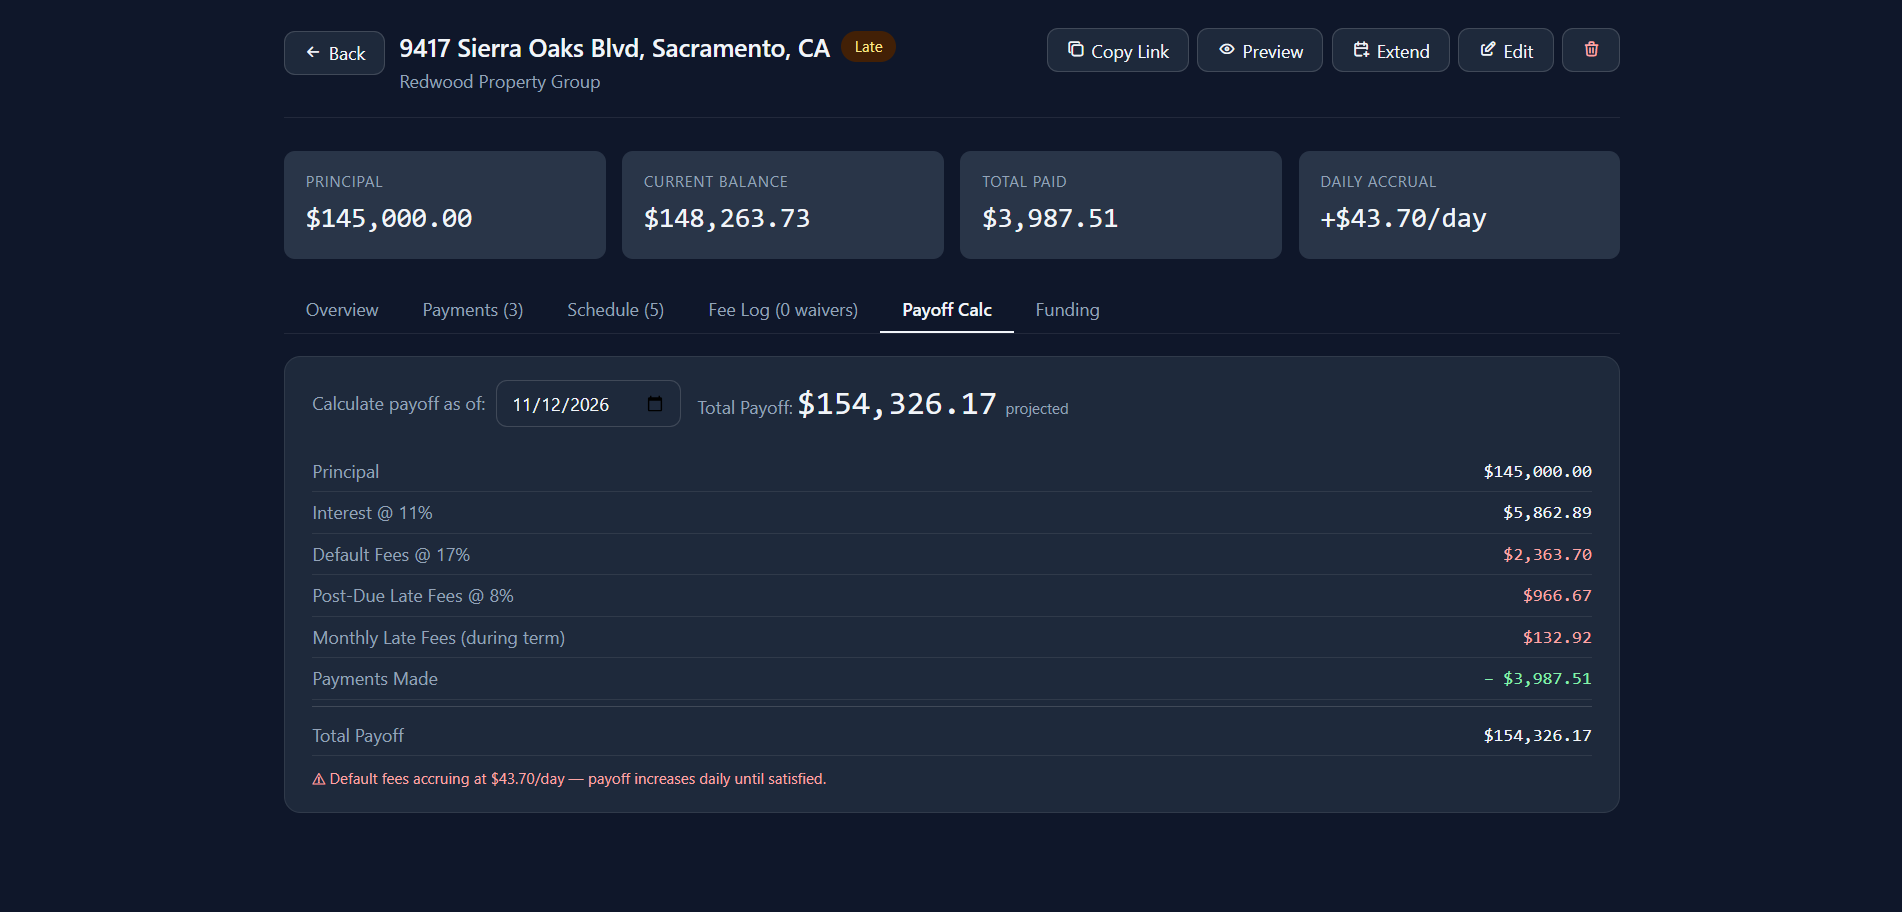
Task: Click the Edit button
Action: click(1506, 50)
